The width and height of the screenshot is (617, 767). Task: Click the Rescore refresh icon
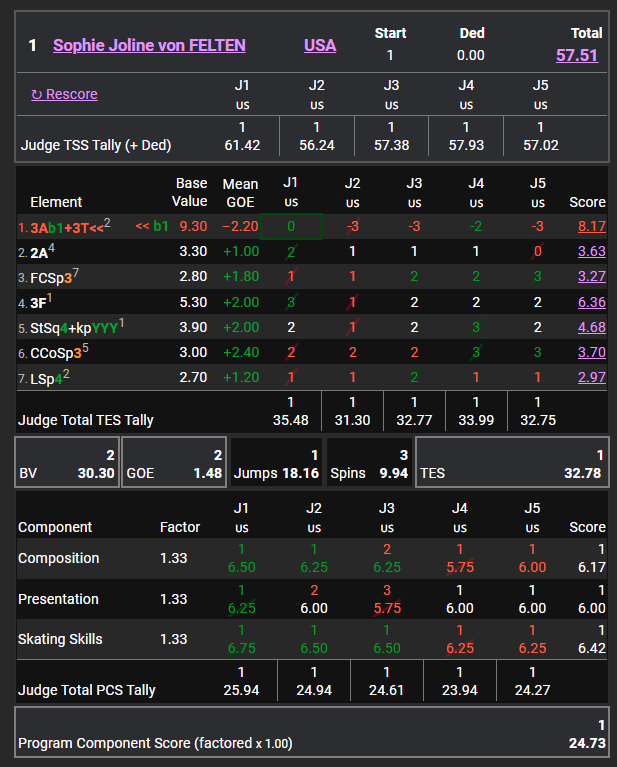click(x=37, y=94)
